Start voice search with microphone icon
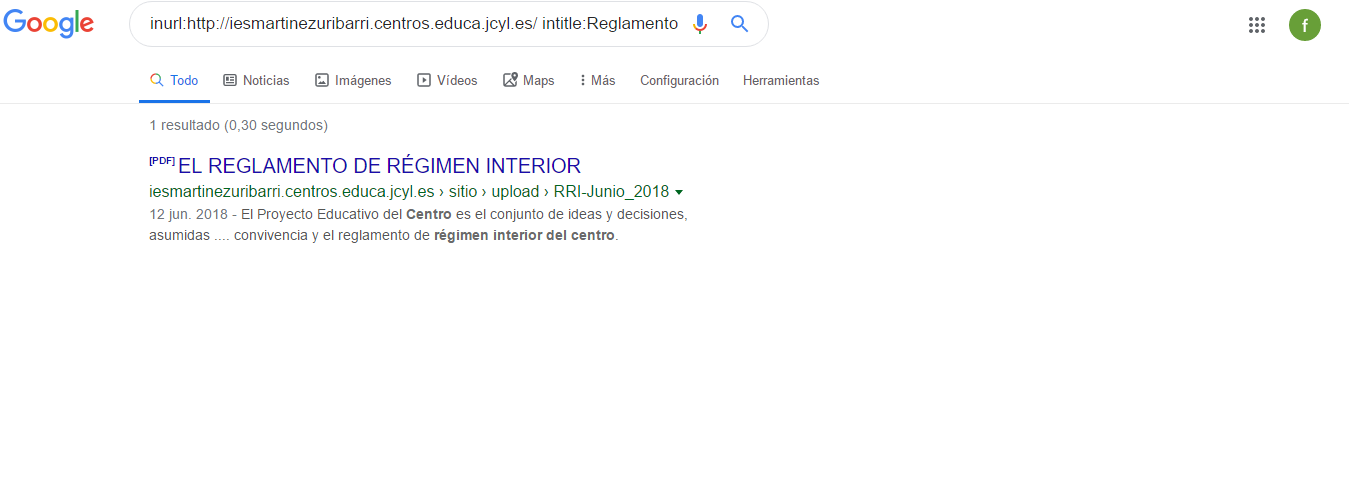 (x=700, y=24)
